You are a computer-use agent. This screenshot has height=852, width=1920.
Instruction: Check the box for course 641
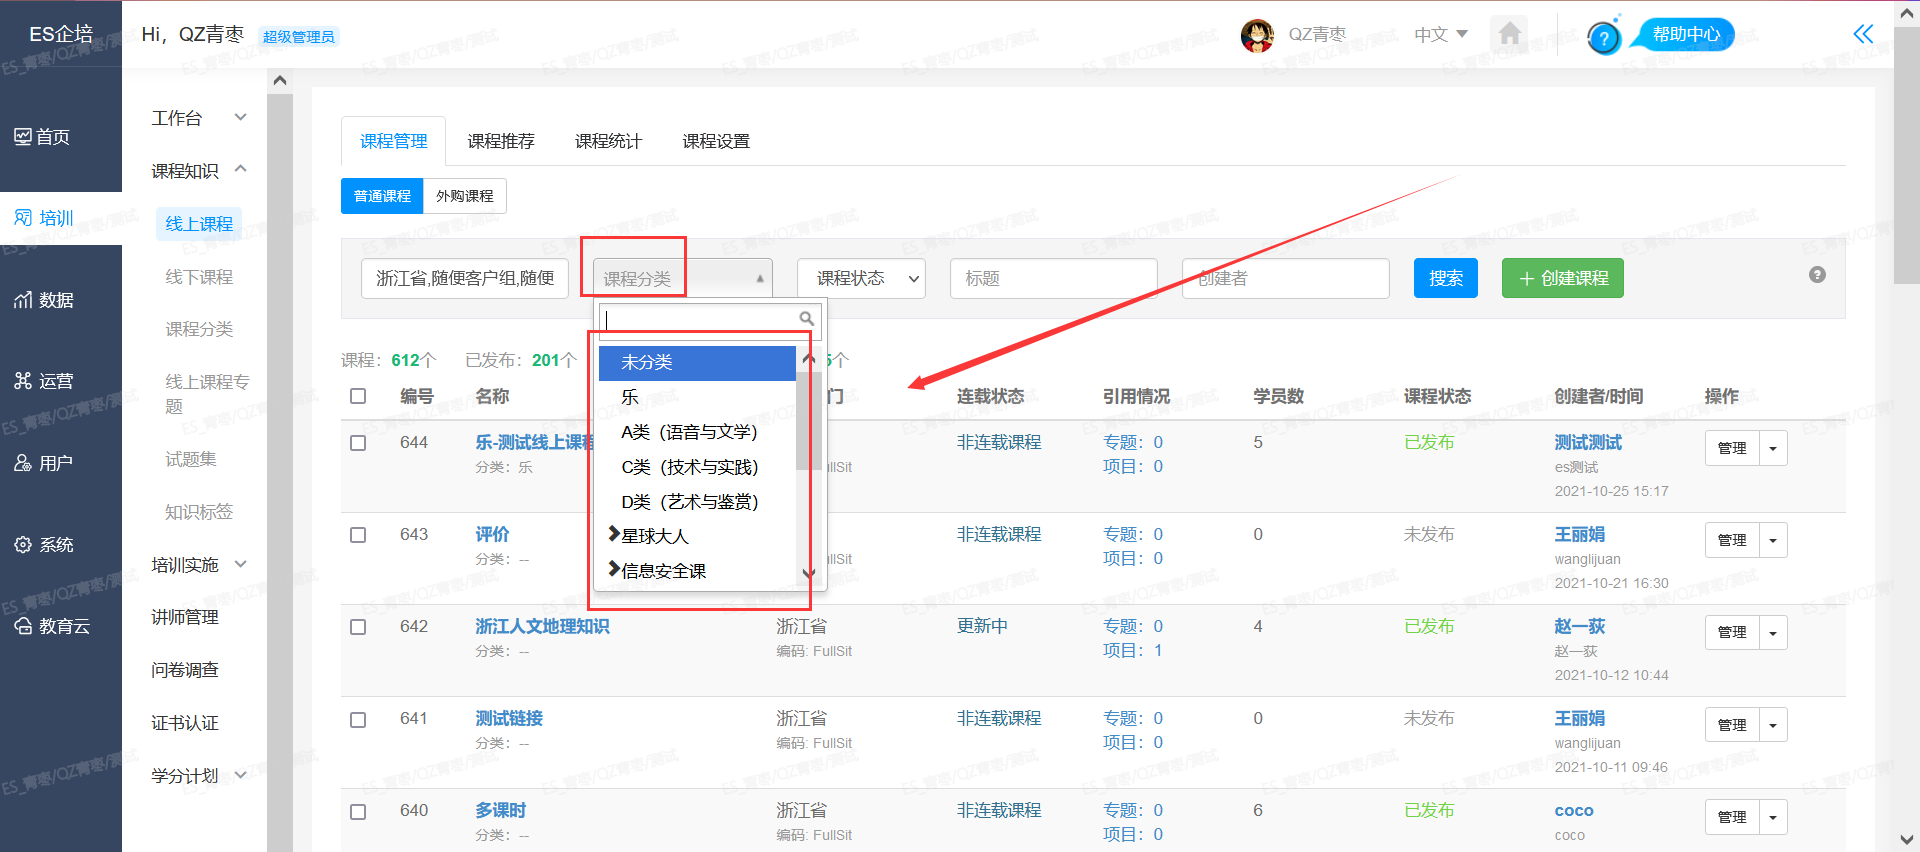[x=358, y=720]
